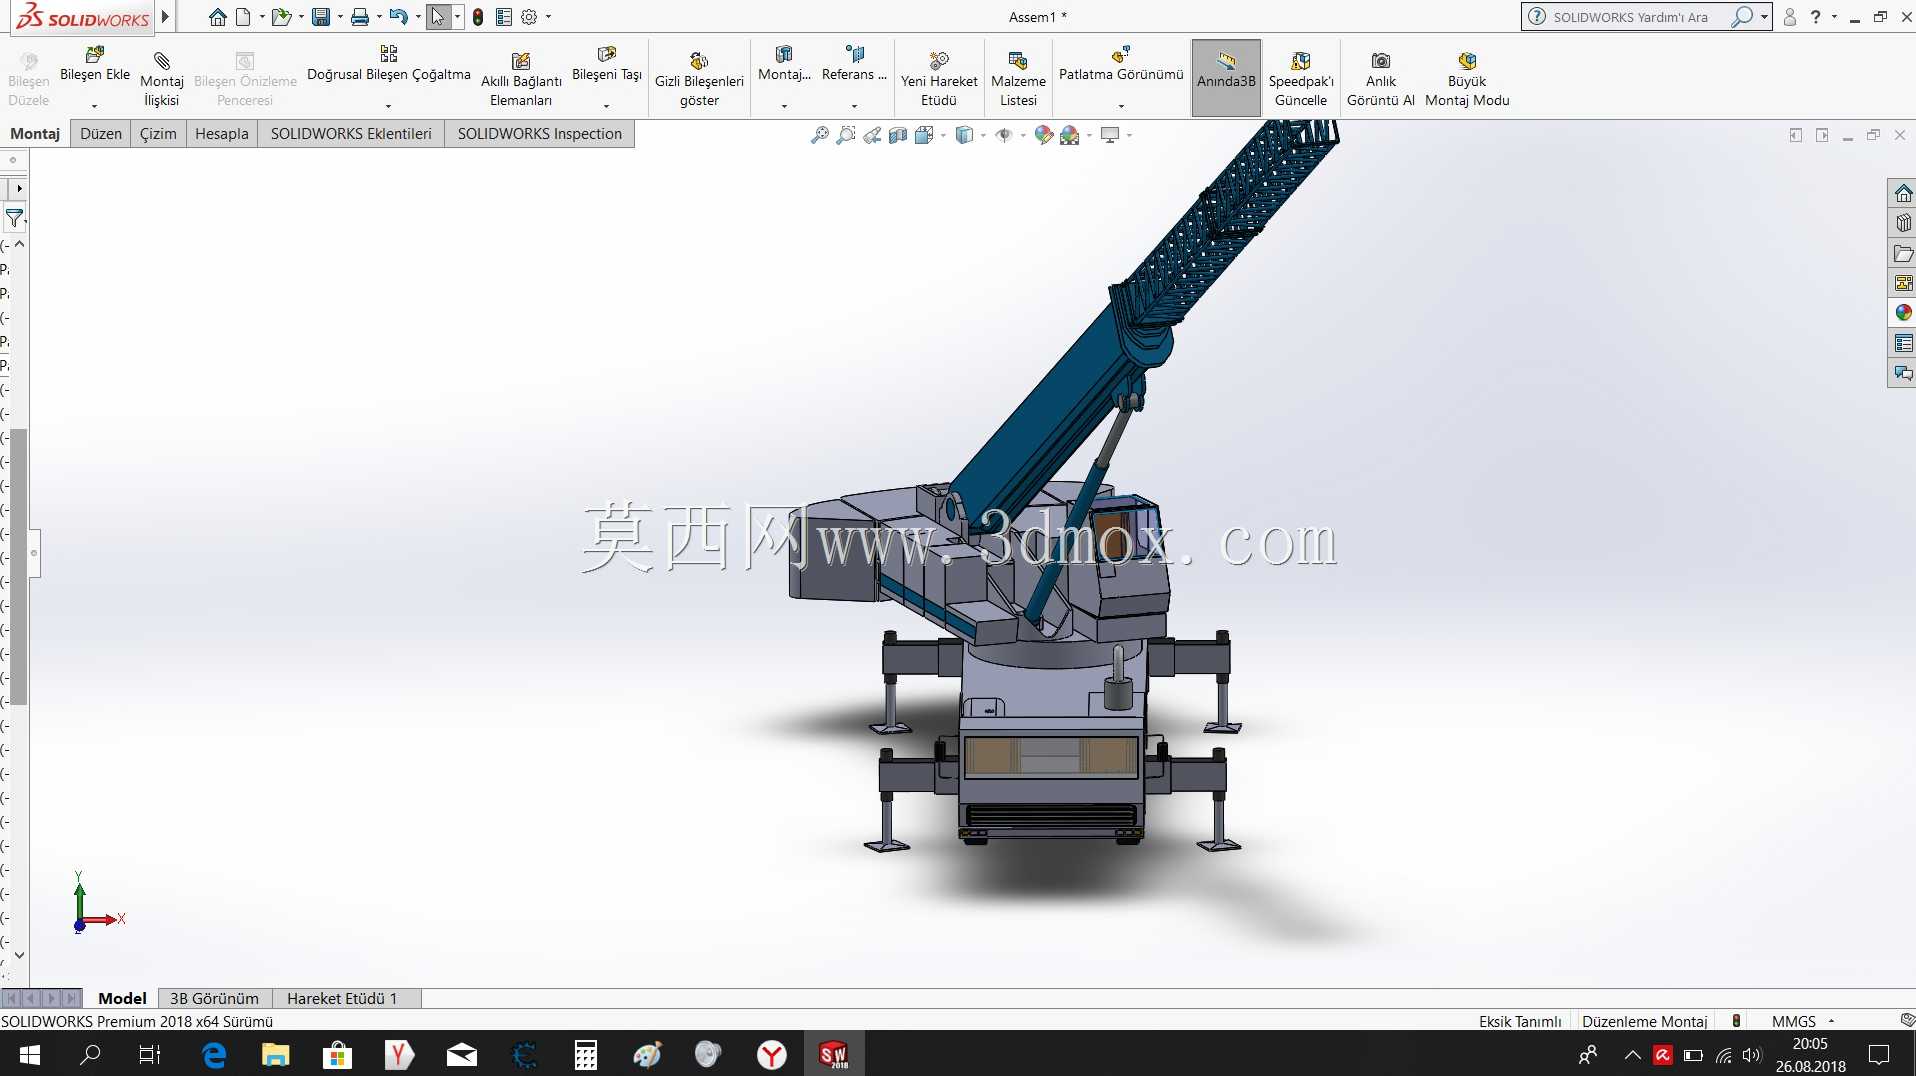Image resolution: width=1916 pixels, height=1076 pixels.
Task: Start Yeni Hareket Etüdü
Action: tap(939, 78)
